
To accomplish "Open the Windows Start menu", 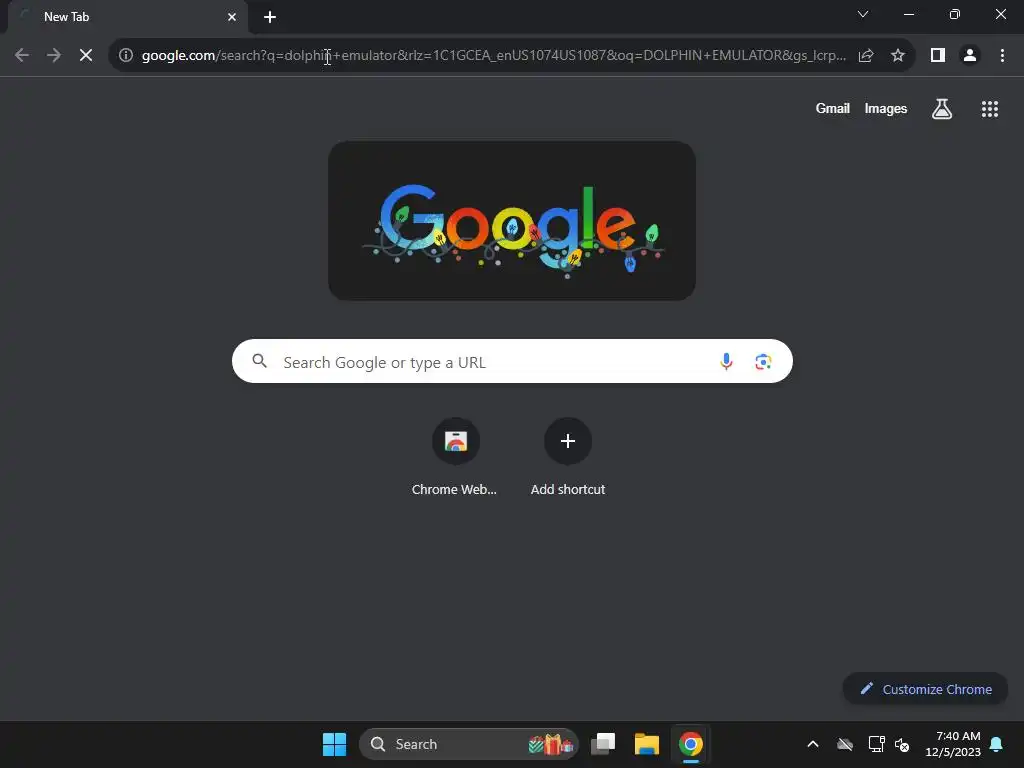I will coord(334,744).
